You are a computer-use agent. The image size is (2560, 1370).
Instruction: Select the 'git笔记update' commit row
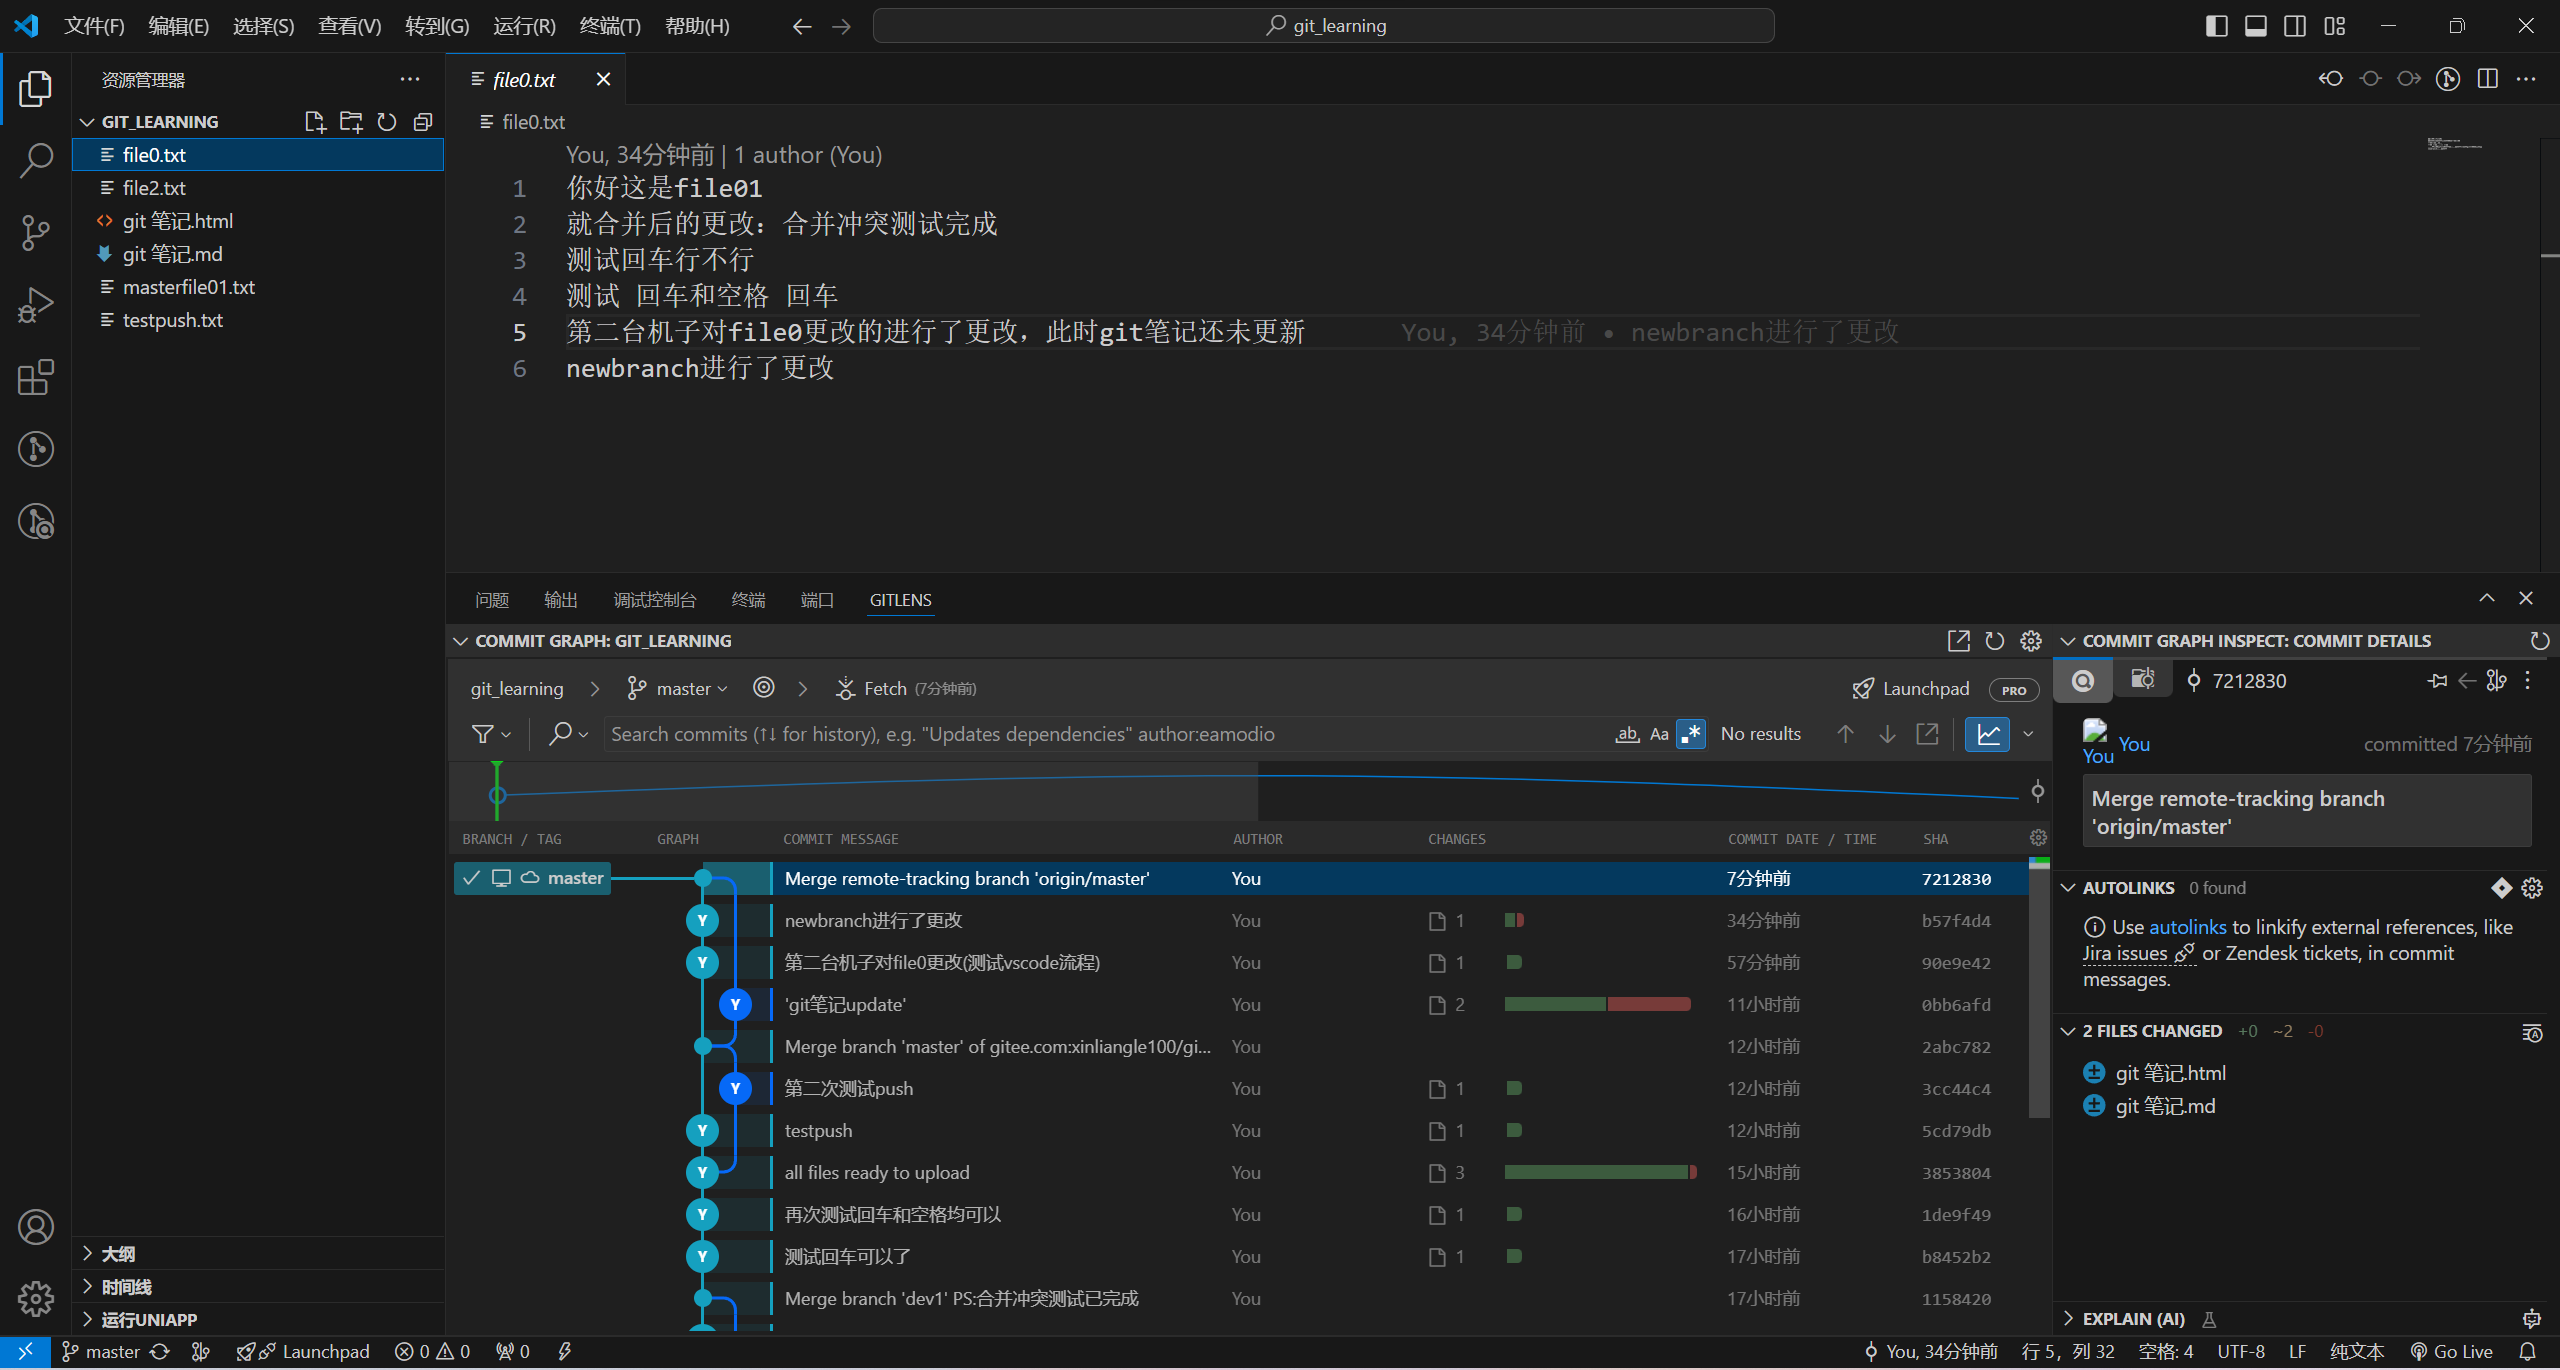pos(1240,1005)
